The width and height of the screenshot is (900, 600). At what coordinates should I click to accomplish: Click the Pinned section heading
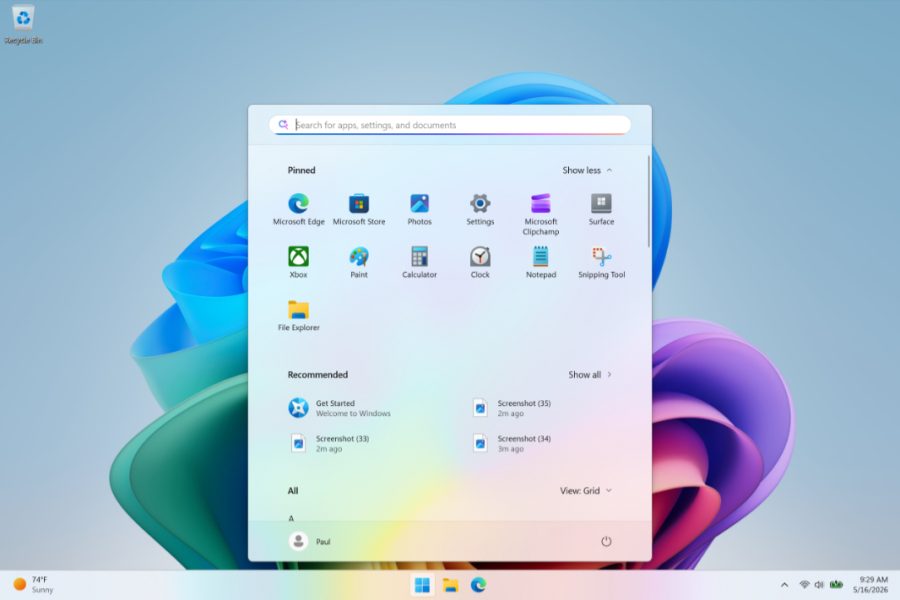pos(301,170)
